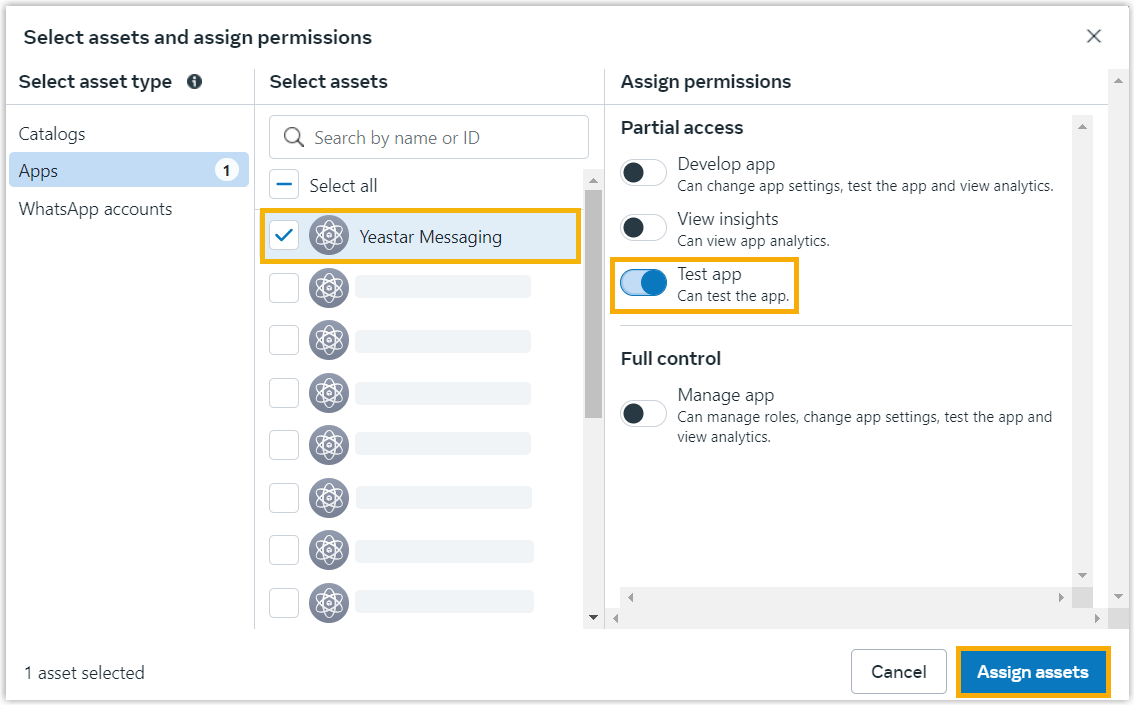Enable Manage app full control toggle
Screen dimensions: 1135x706
(x=643, y=413)
